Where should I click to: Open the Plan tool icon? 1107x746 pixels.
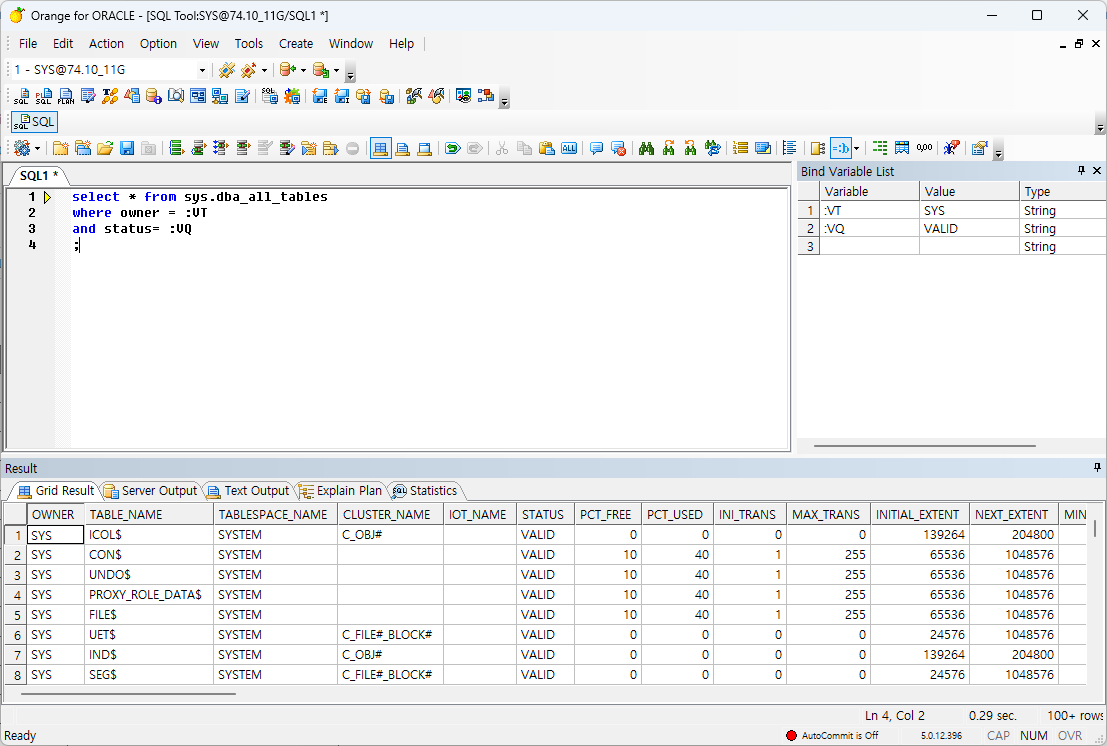pos(66,96)
